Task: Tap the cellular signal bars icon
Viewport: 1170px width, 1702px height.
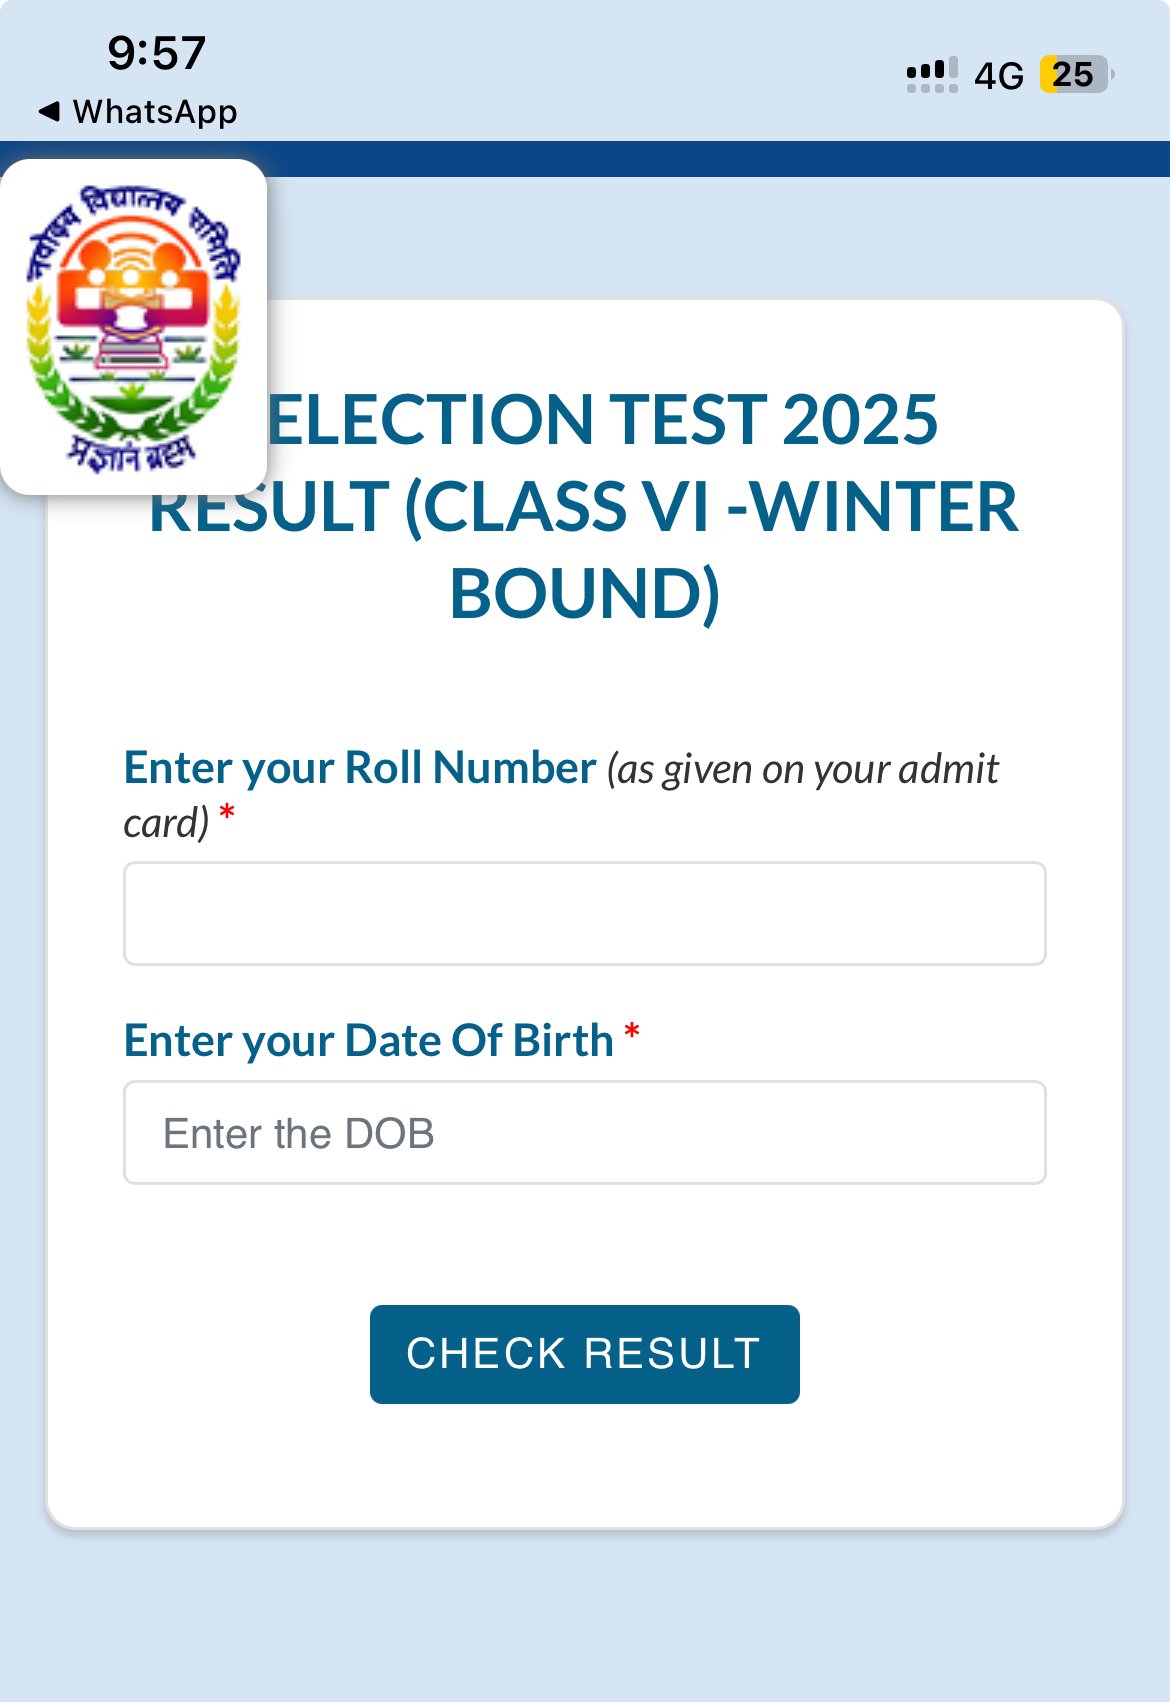Action: coord(932,75)
